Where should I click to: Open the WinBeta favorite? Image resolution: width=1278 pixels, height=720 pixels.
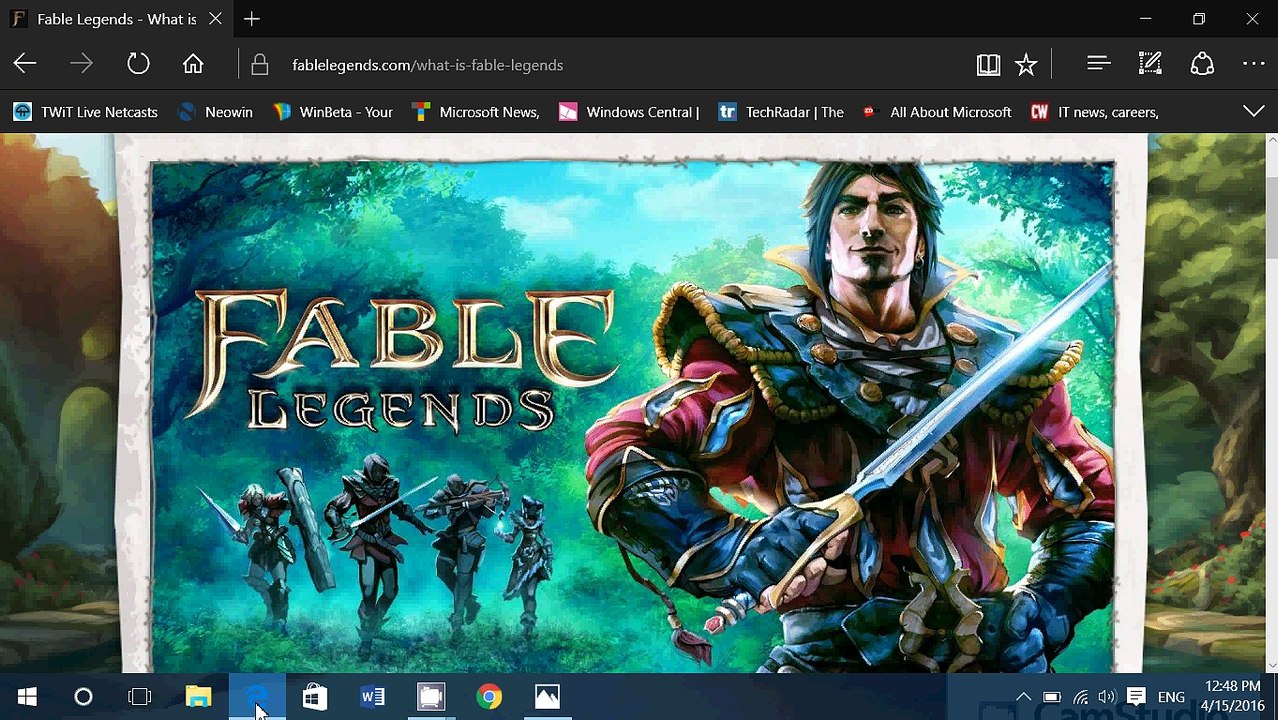tap(333, 112)
